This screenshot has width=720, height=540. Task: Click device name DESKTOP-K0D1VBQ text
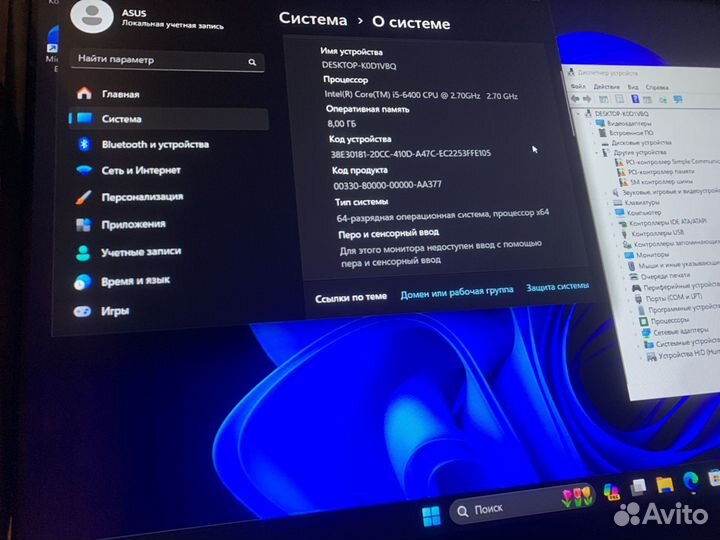tap(359, 66)
